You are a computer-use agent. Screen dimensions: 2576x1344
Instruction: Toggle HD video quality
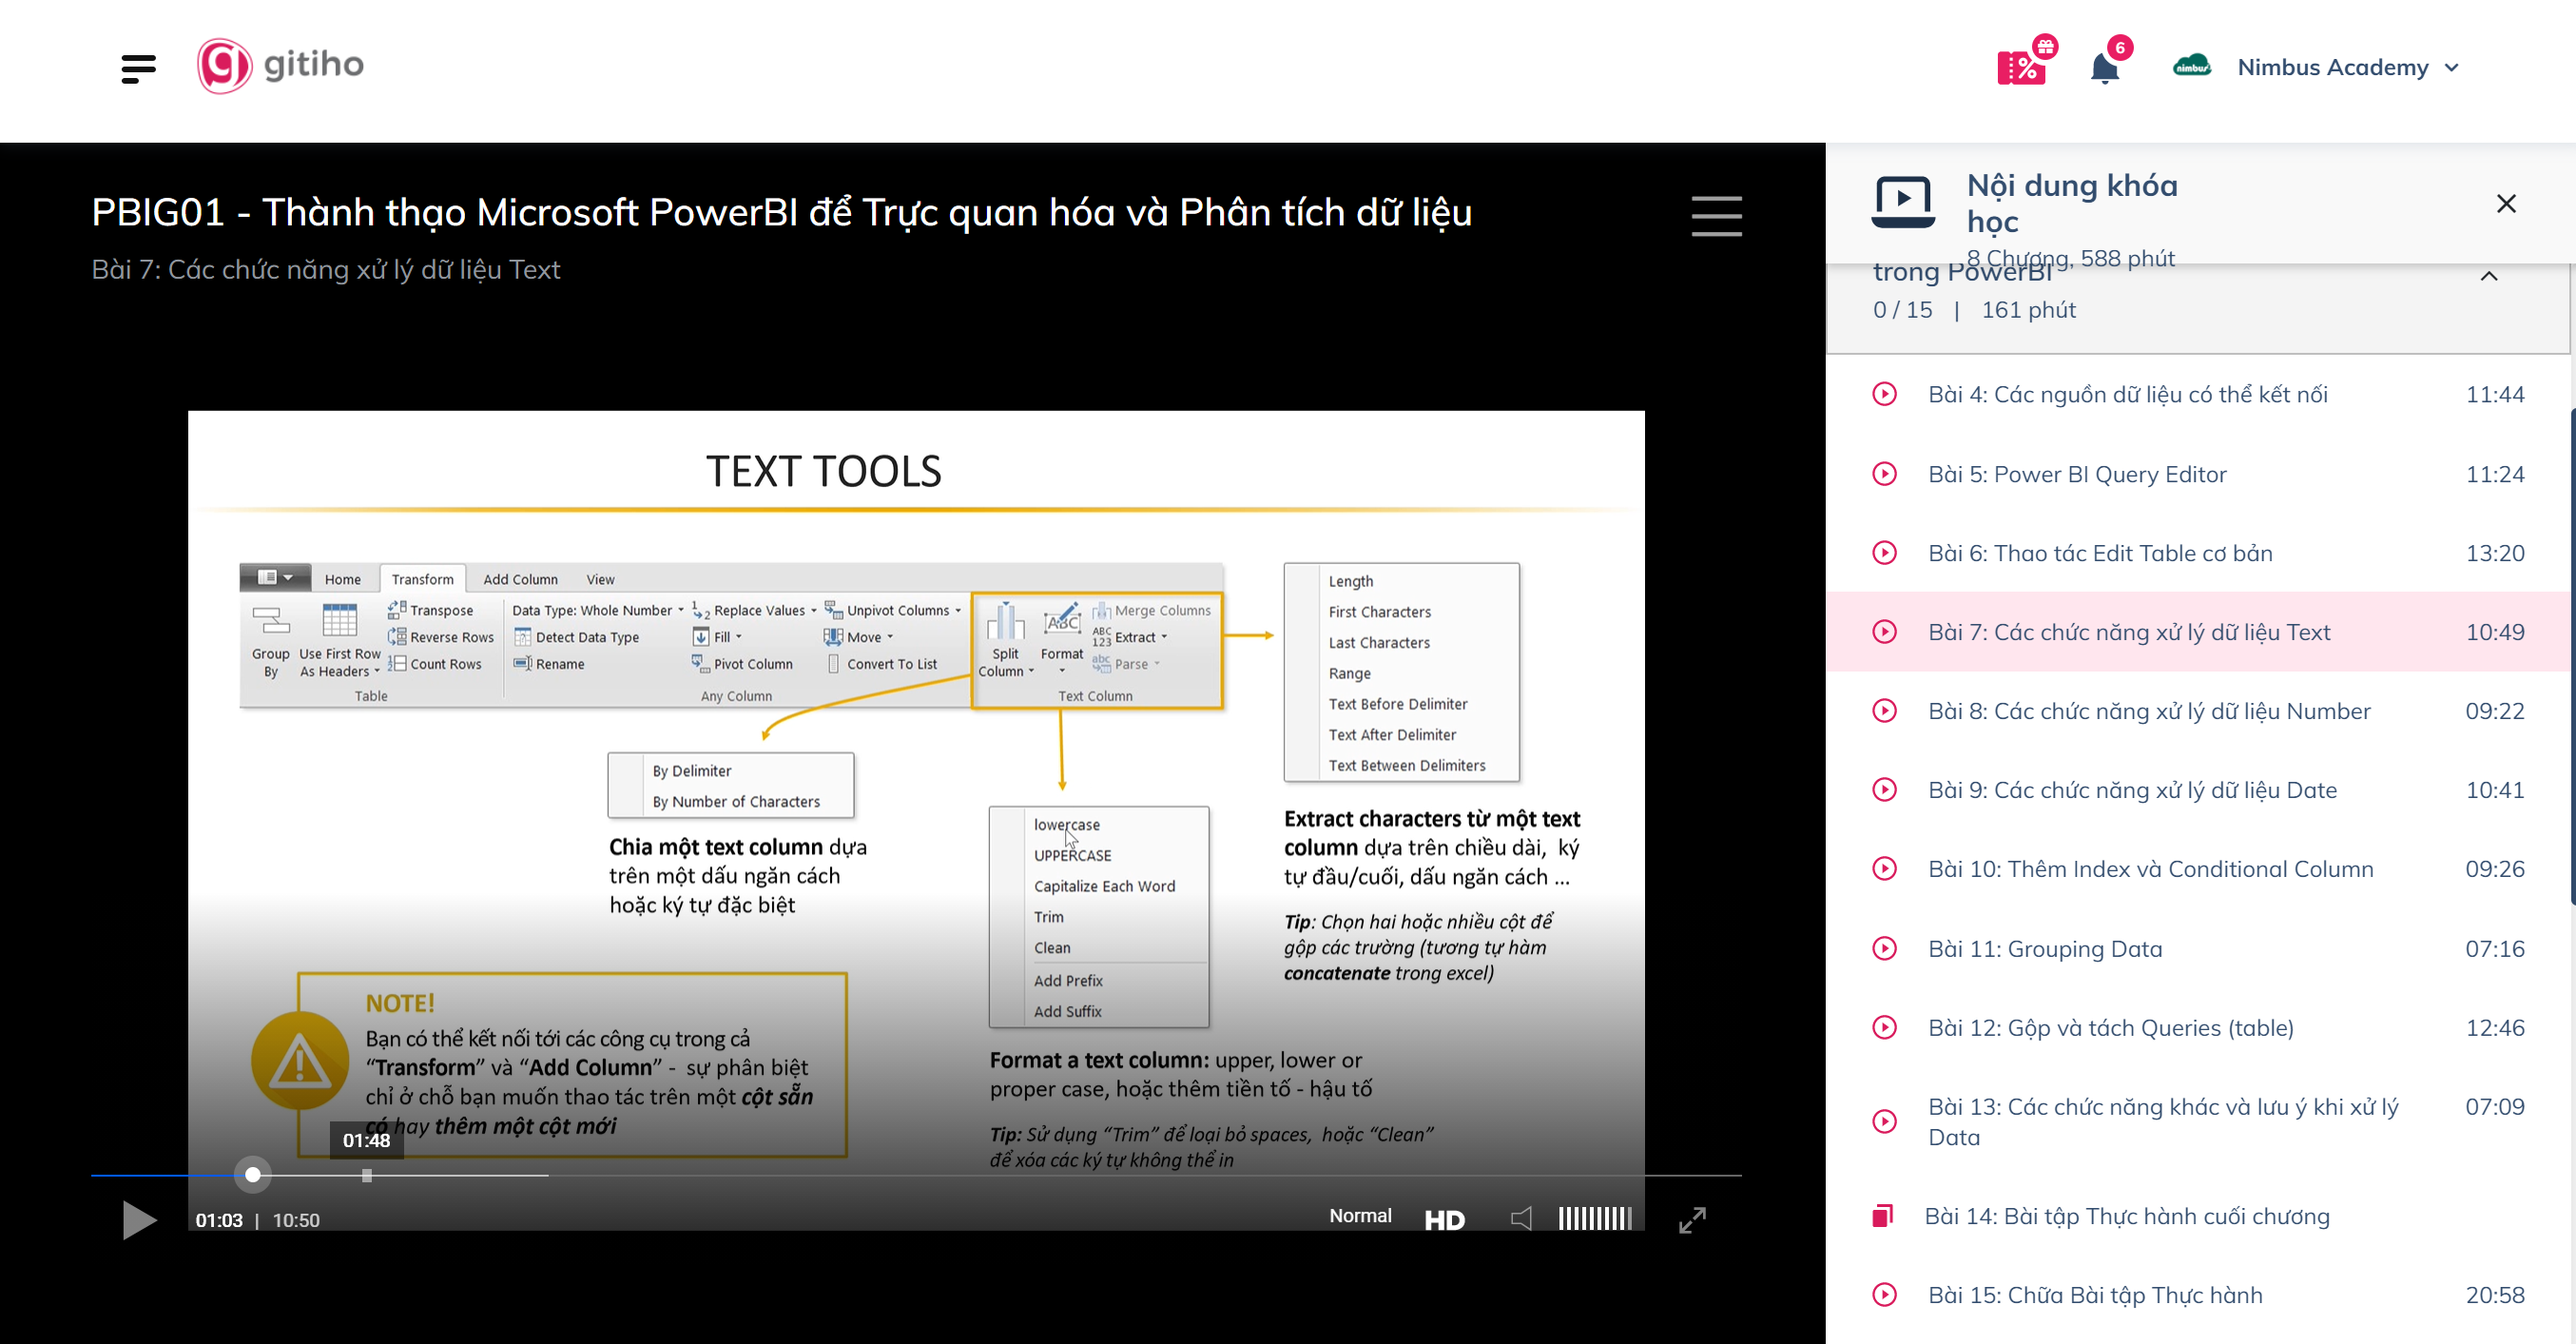pos(1444,1220)
